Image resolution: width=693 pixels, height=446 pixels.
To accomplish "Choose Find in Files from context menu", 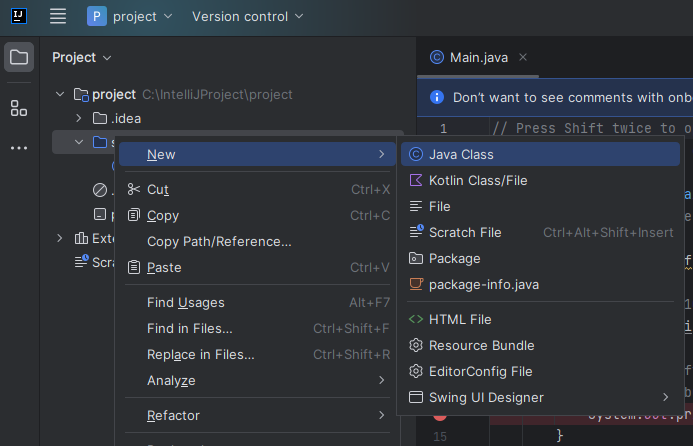I will 189,328.
